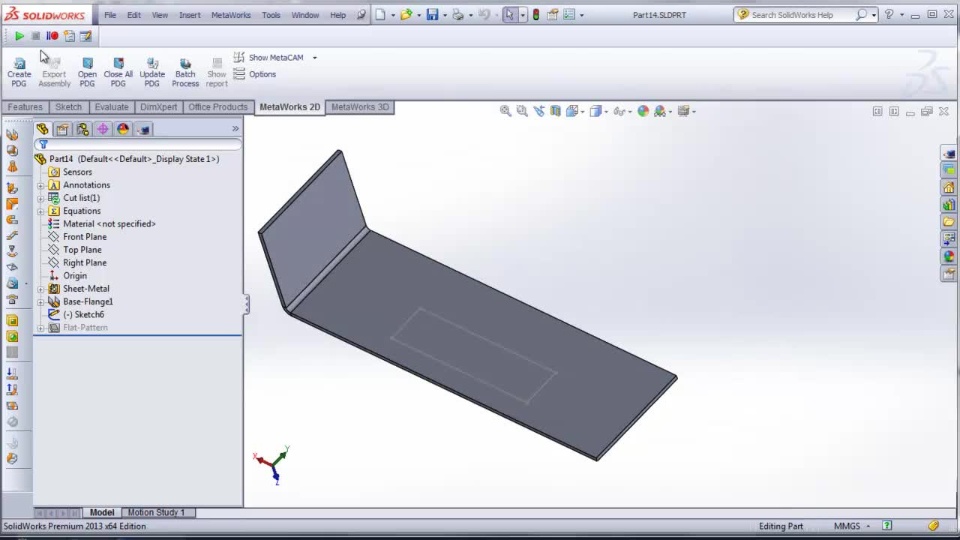Open the Help menu
The height and width of the screenshot is (540, 960).
click(x=338, y=15)
